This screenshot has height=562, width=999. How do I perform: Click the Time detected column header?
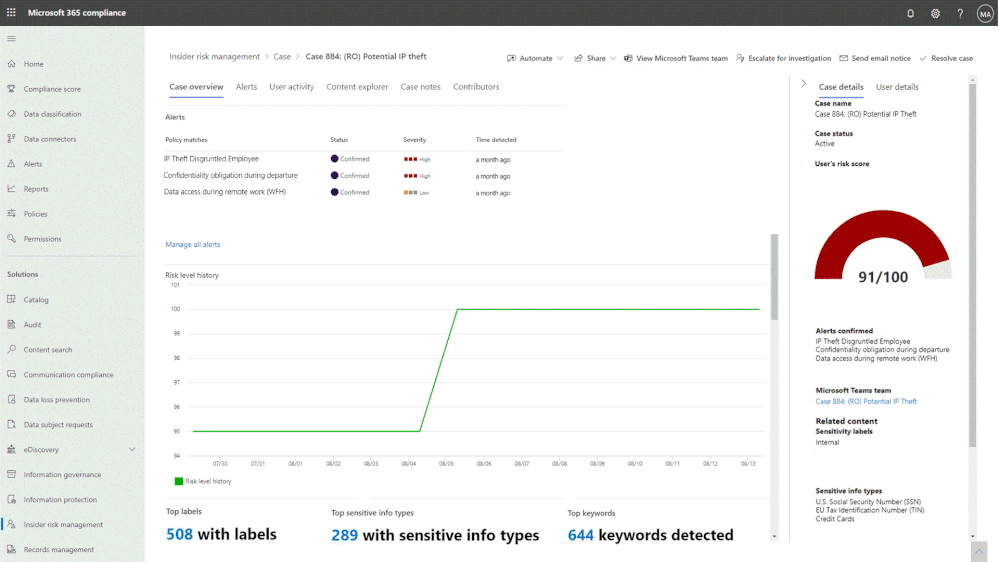(x=496, y=140)
